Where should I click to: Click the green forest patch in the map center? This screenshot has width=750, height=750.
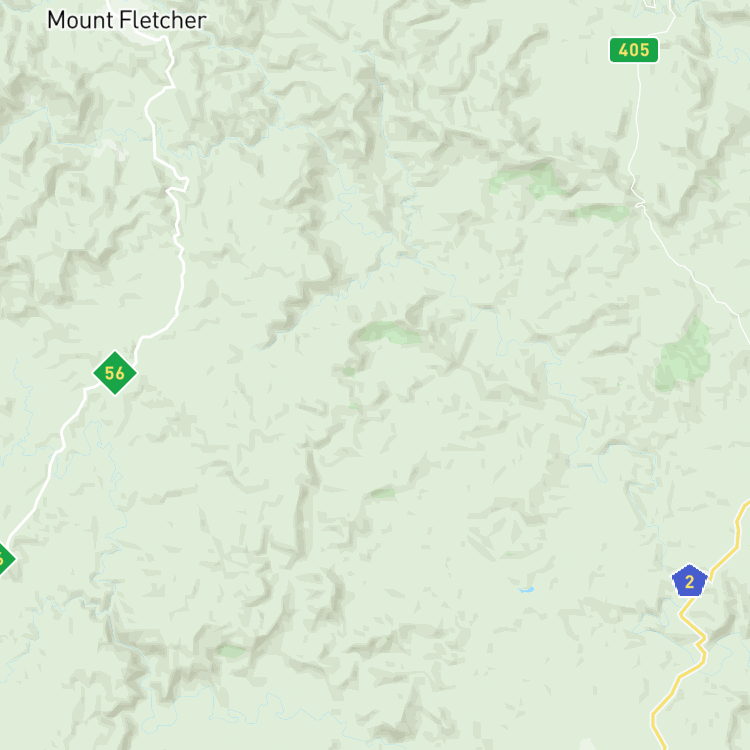[x=388, y=332]
